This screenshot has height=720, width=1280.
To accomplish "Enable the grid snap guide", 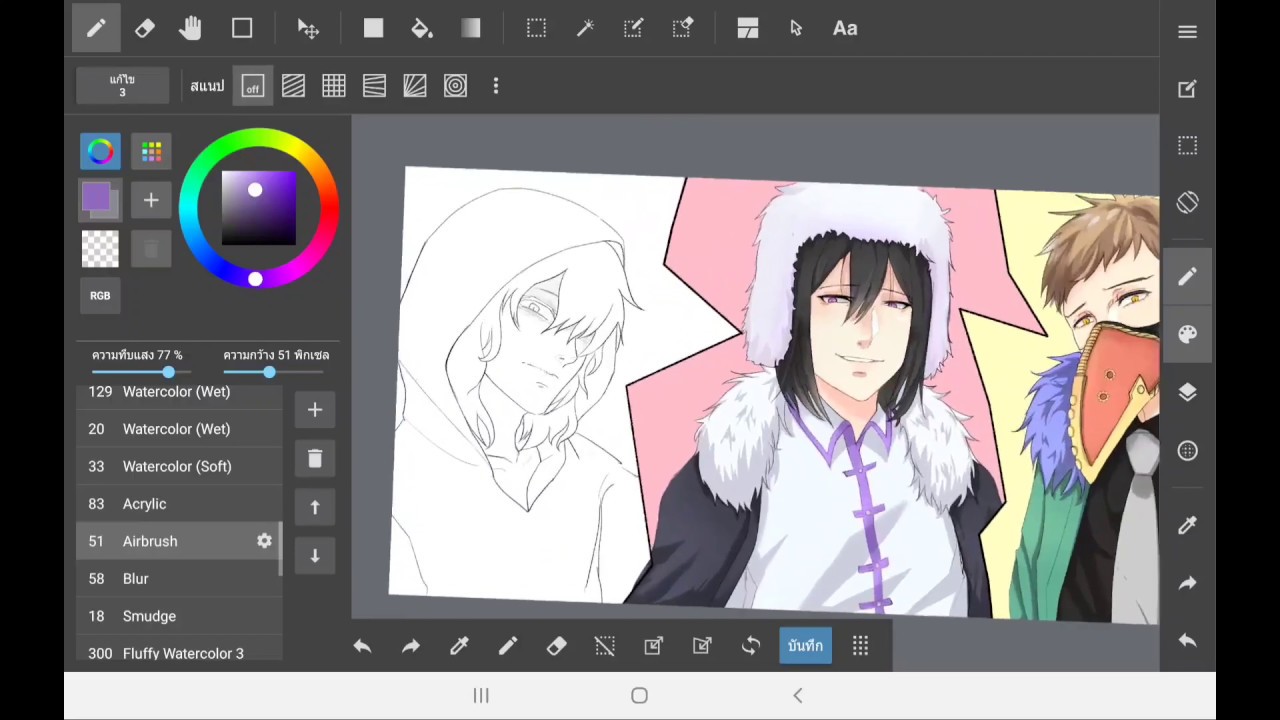I will [334, 86].
